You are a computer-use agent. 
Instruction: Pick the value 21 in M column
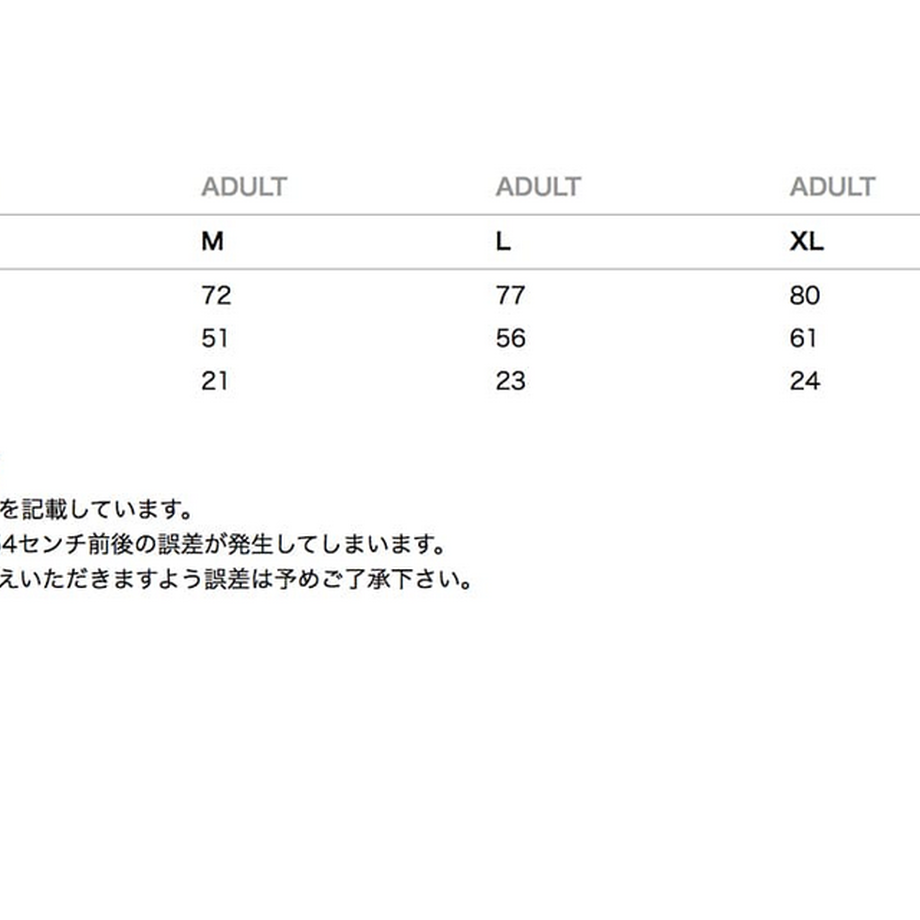point(215,381)
